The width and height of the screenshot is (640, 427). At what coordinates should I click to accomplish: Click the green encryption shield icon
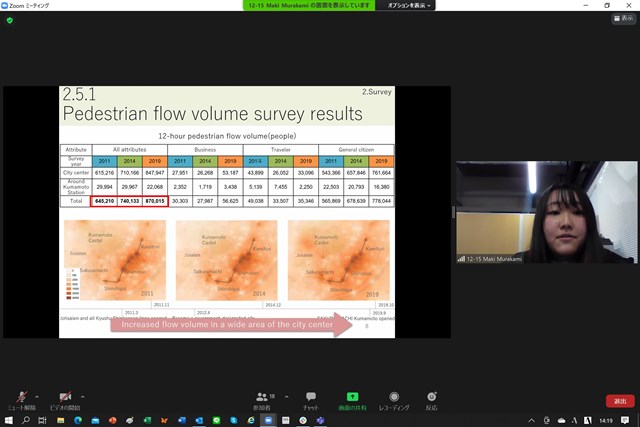[x=10, y=21]
